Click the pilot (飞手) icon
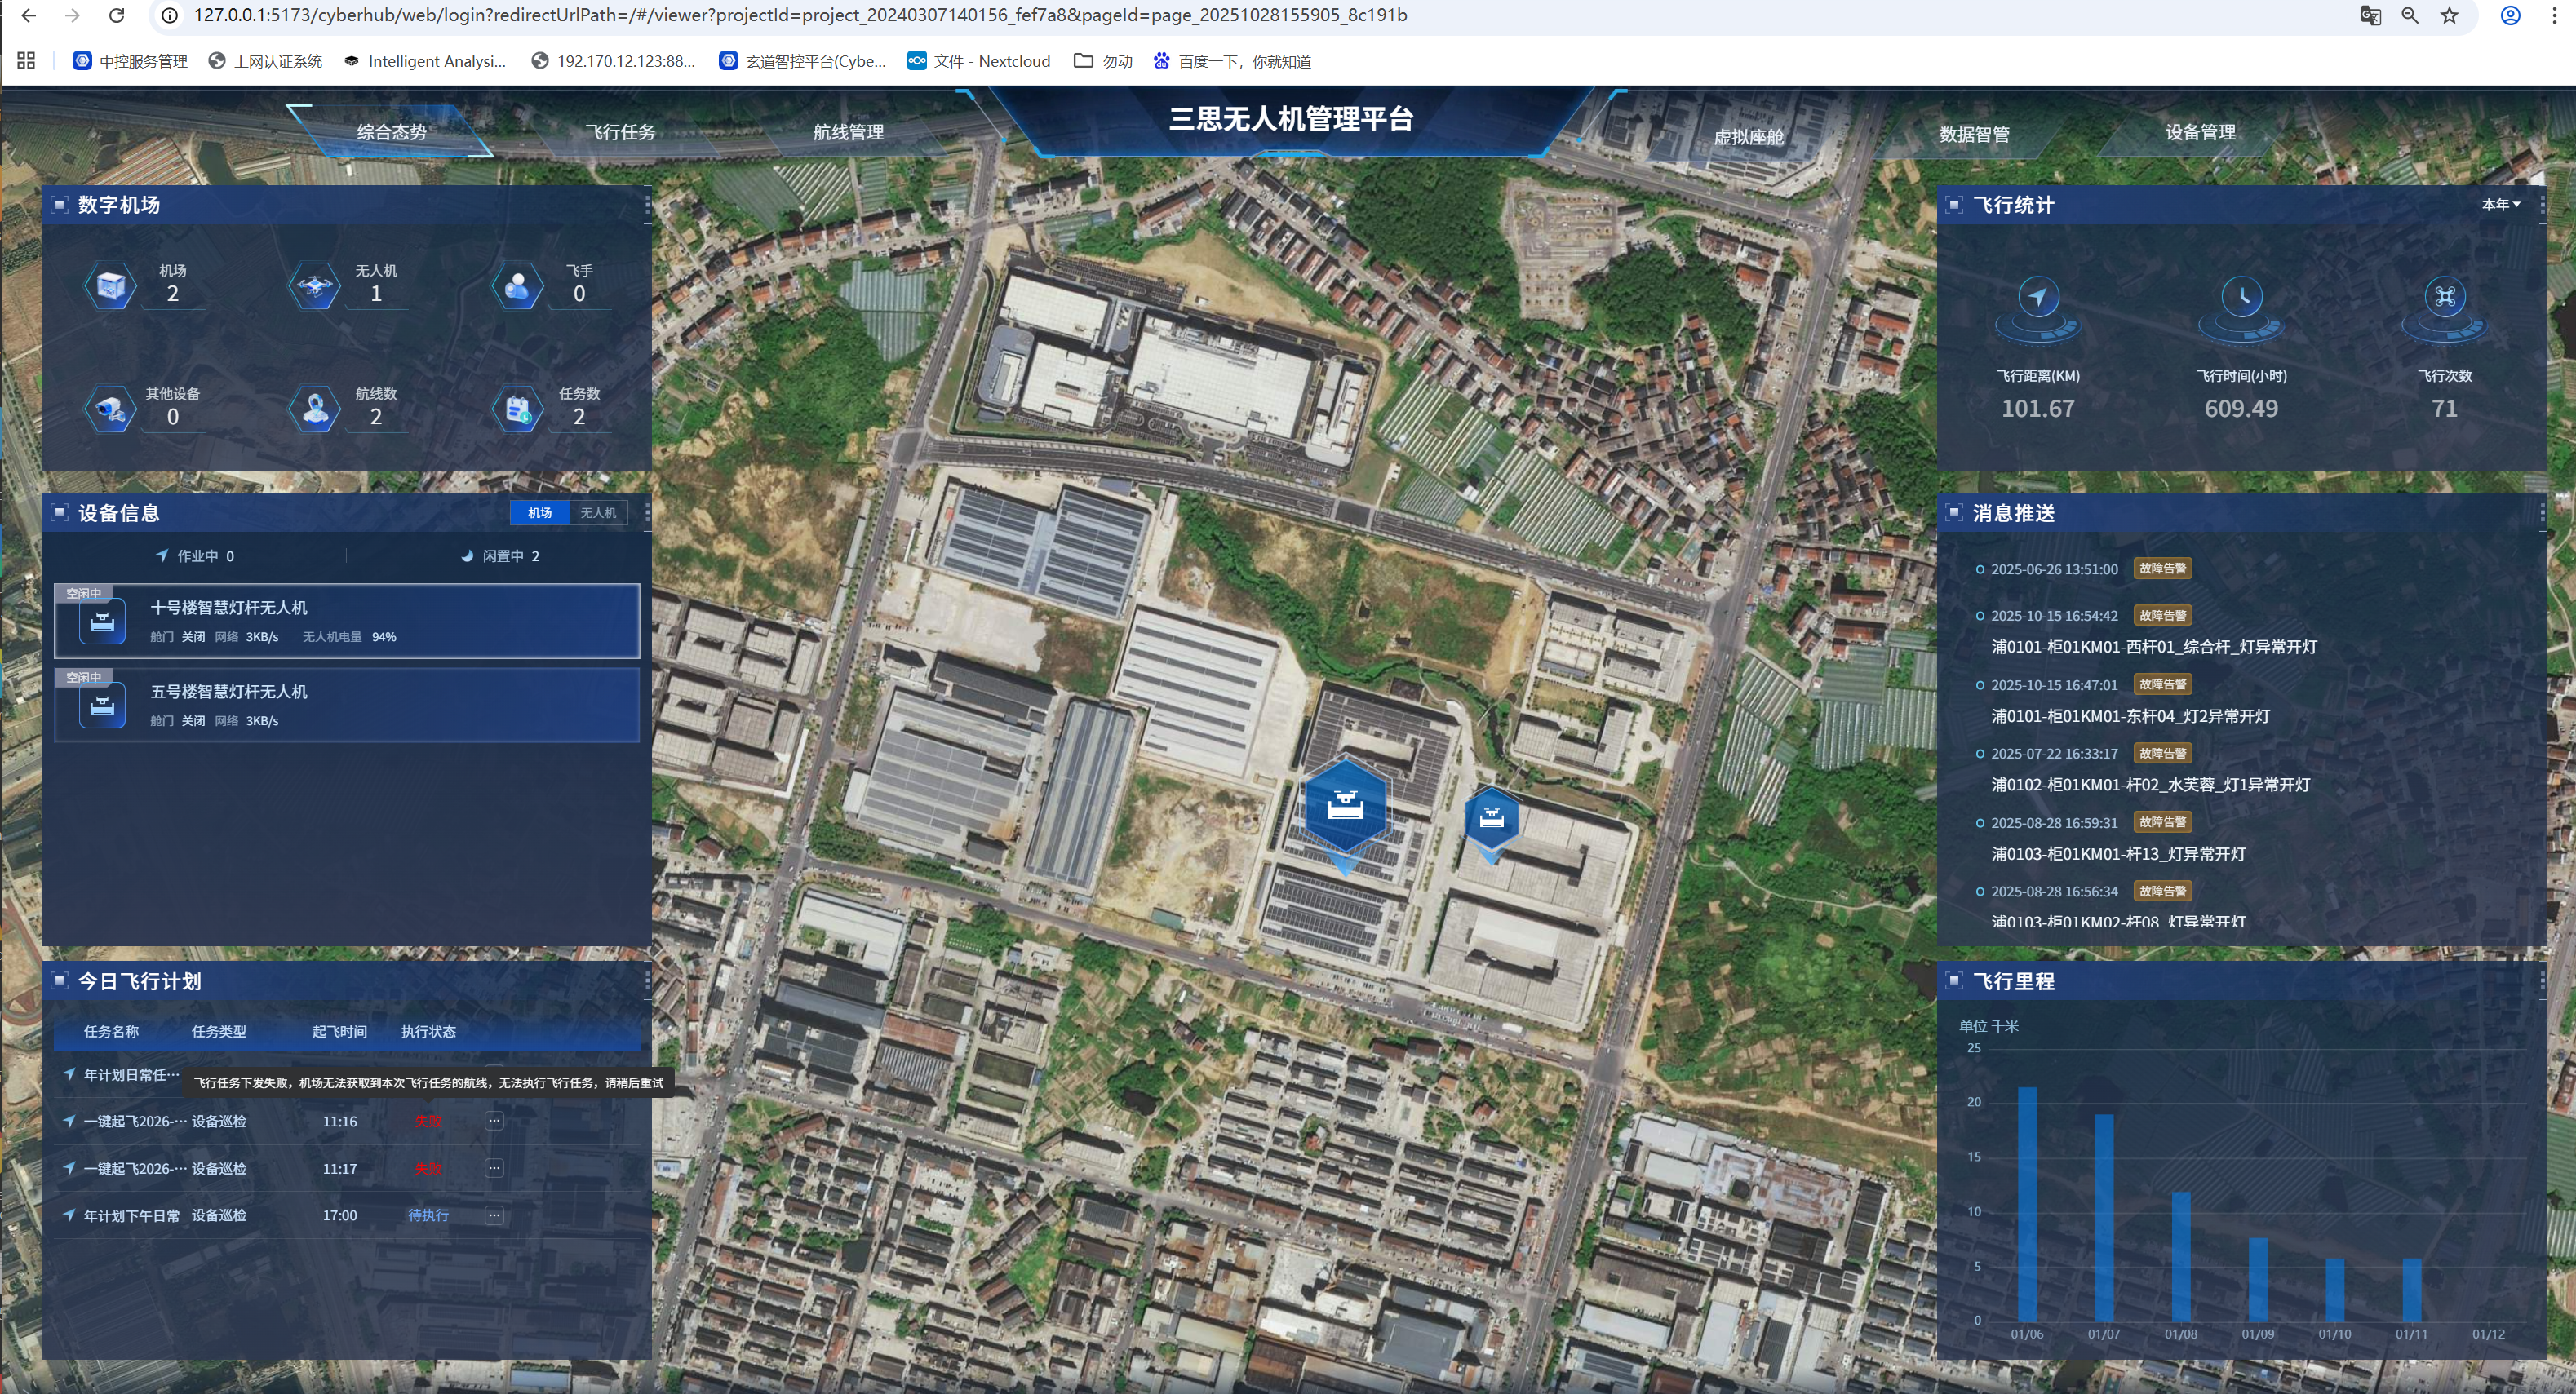Screen dimensions: 2576x1394 [517, 286]
